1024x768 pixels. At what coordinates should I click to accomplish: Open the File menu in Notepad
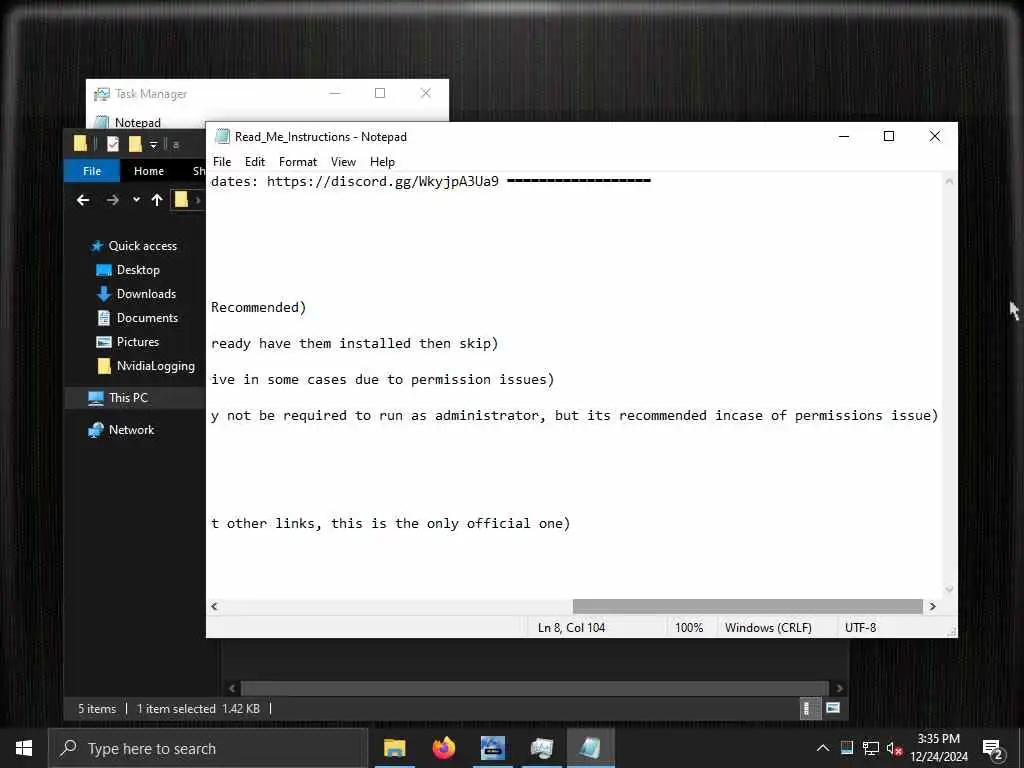[x=222, y=162]
